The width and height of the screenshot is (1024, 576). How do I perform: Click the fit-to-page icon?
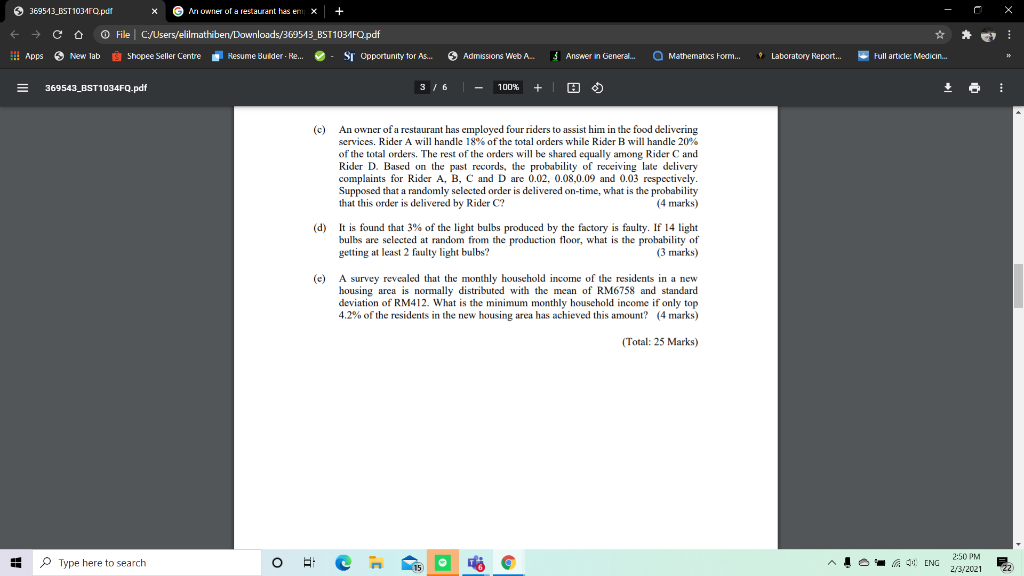tap(574, 87)
